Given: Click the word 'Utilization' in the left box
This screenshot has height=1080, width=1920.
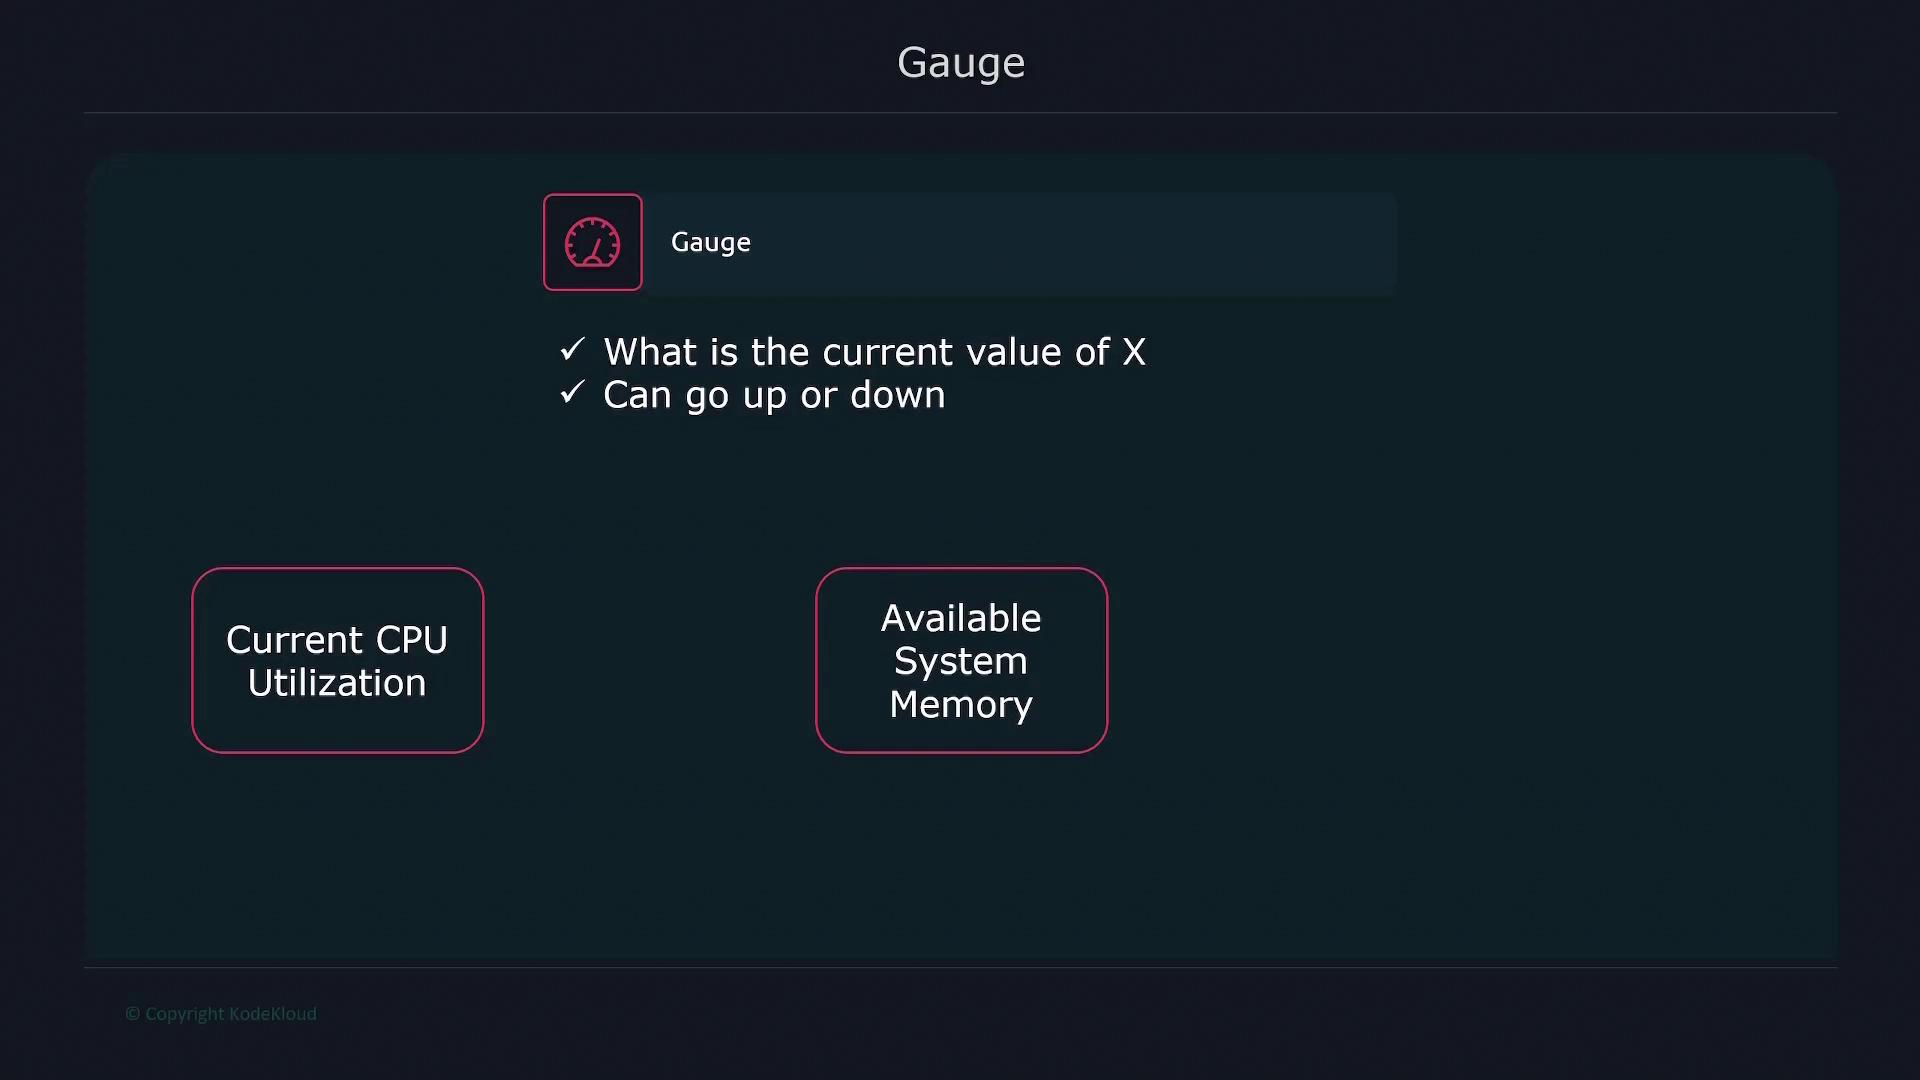Looking at the screenshot, I should coord(337,683).
